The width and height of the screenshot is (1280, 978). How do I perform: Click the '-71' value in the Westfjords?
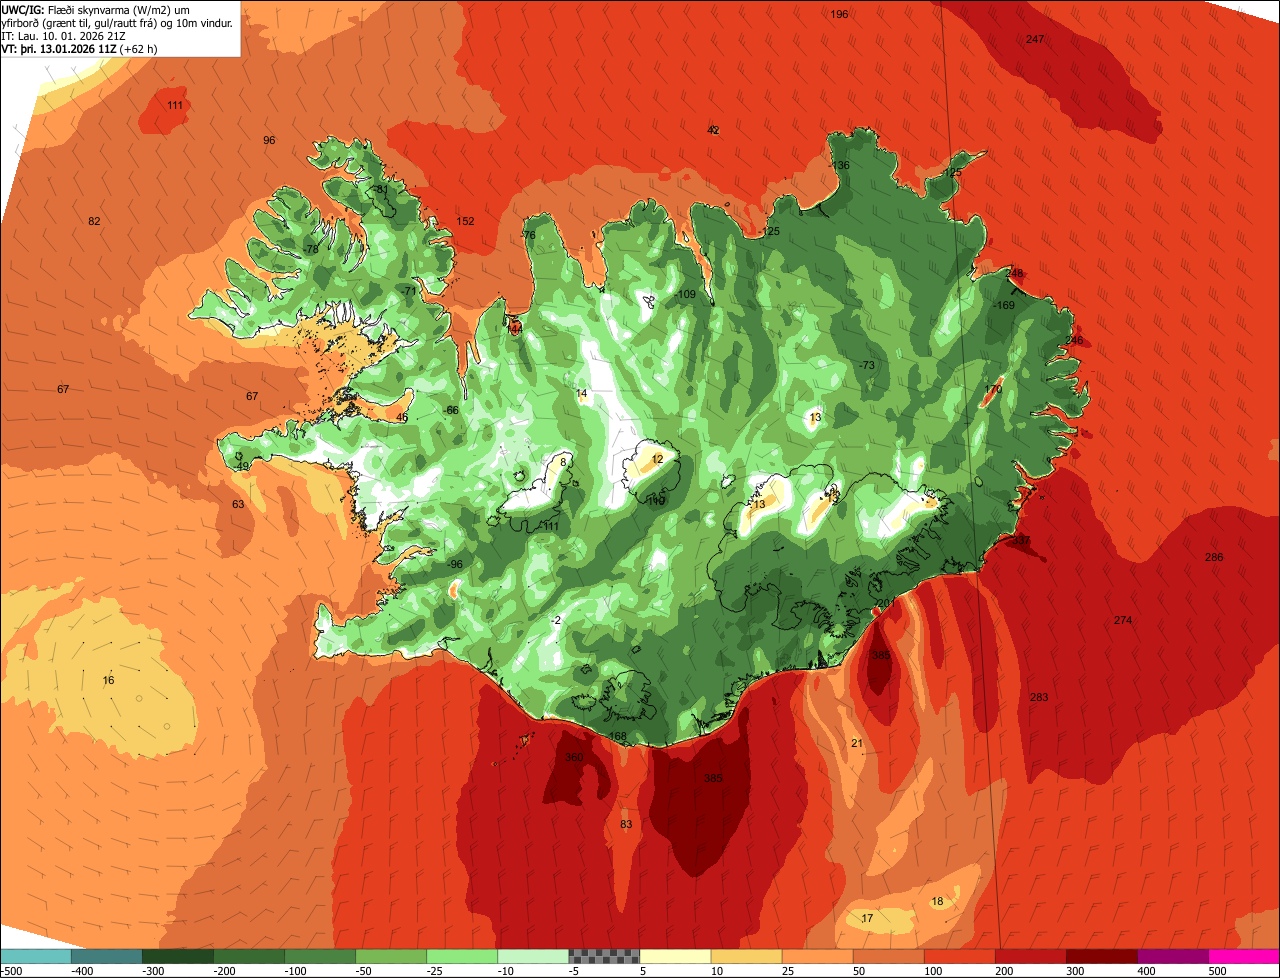tap(407, 291)
